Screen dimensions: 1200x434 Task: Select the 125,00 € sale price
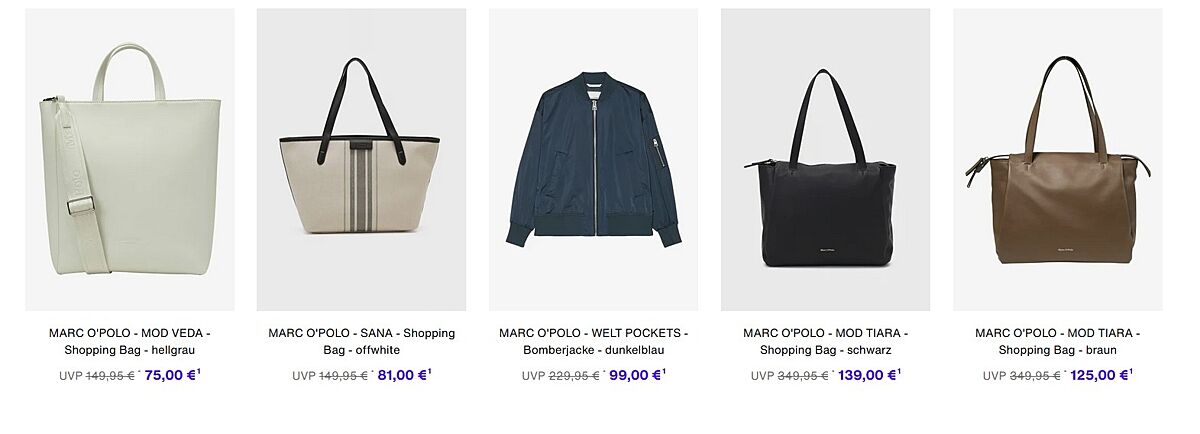[x=1098, y=376]
